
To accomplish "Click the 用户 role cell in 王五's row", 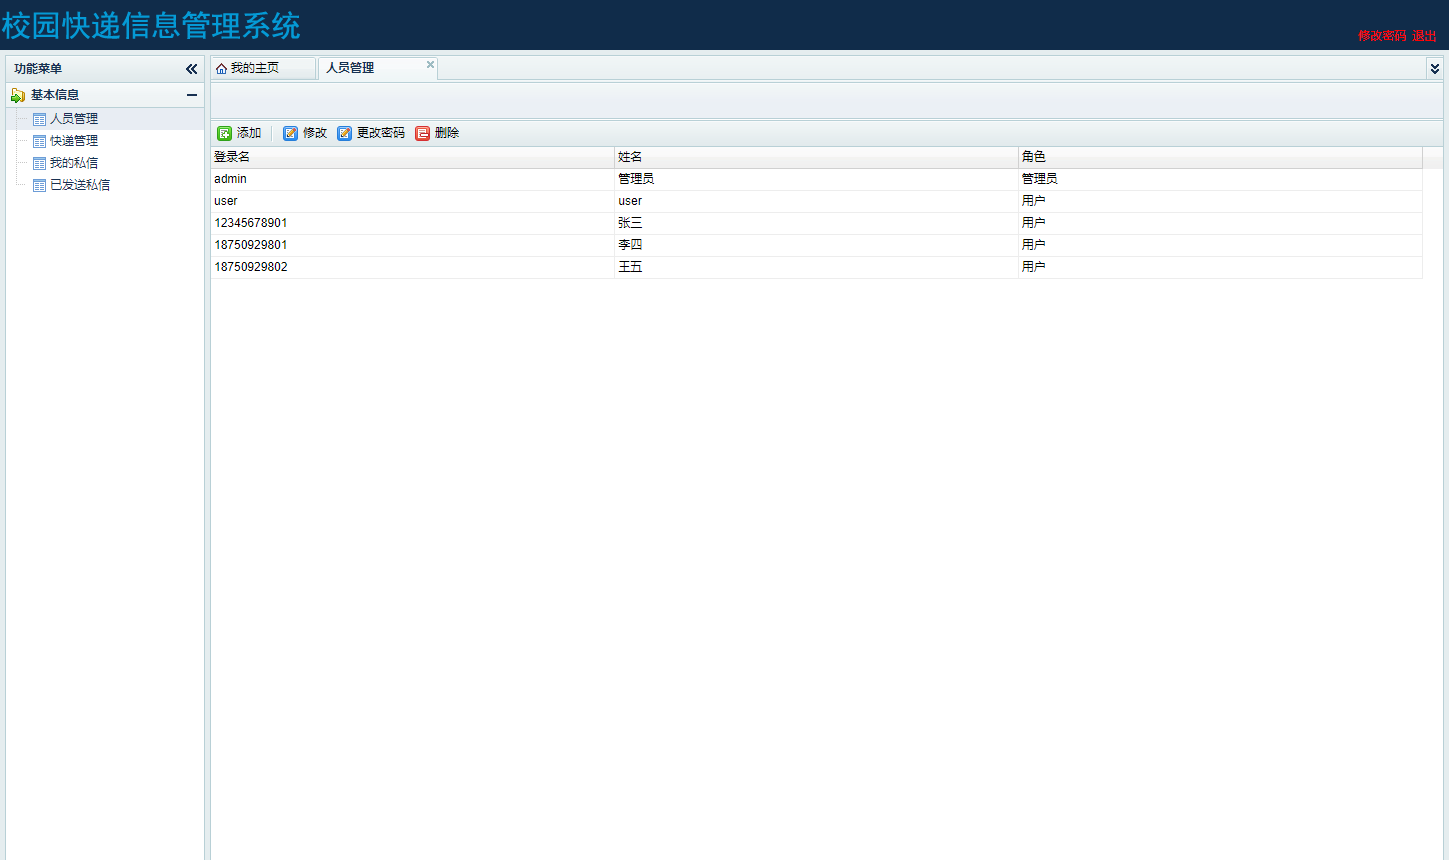I will pos(1220,267).
